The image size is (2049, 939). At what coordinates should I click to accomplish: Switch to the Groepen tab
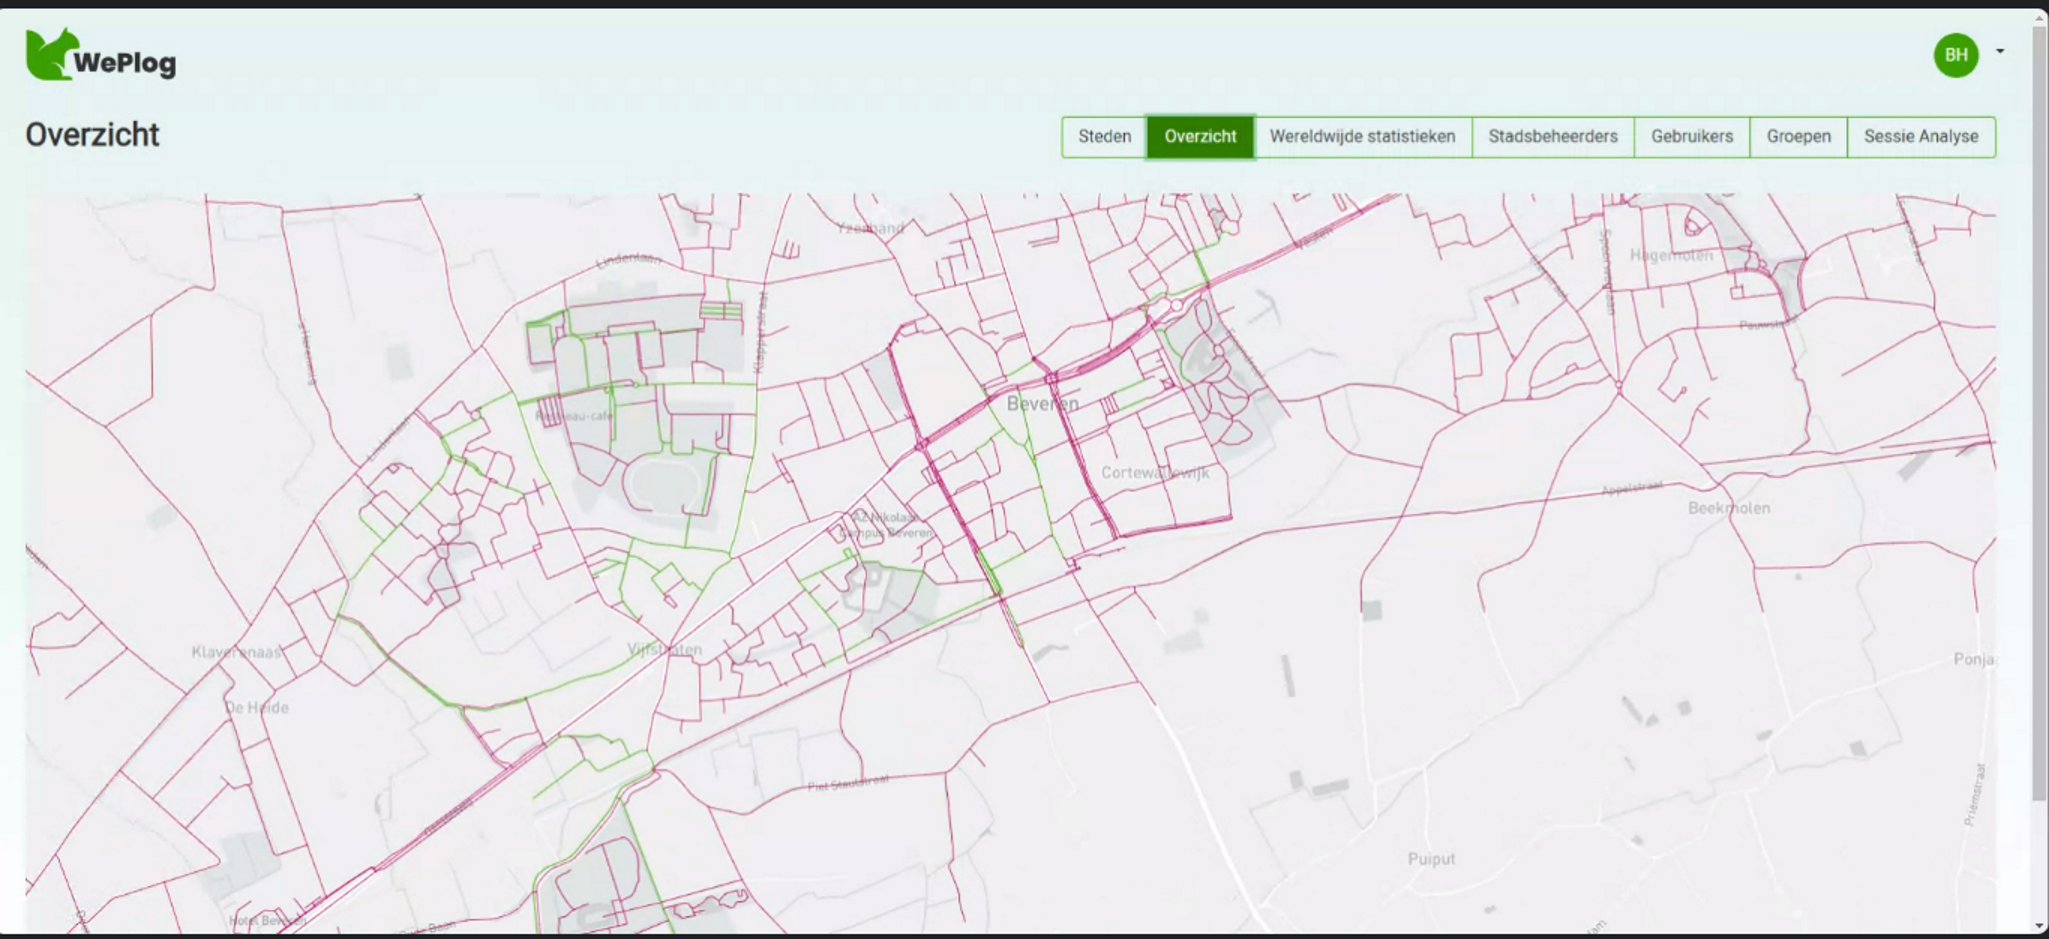(x=1798, y=137)
